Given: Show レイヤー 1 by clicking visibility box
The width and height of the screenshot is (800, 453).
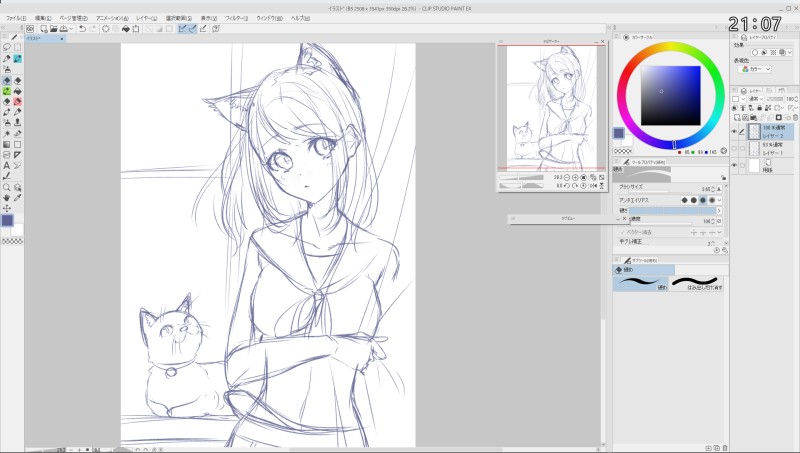Looking at the screenshot, I should tap(734, 149).
